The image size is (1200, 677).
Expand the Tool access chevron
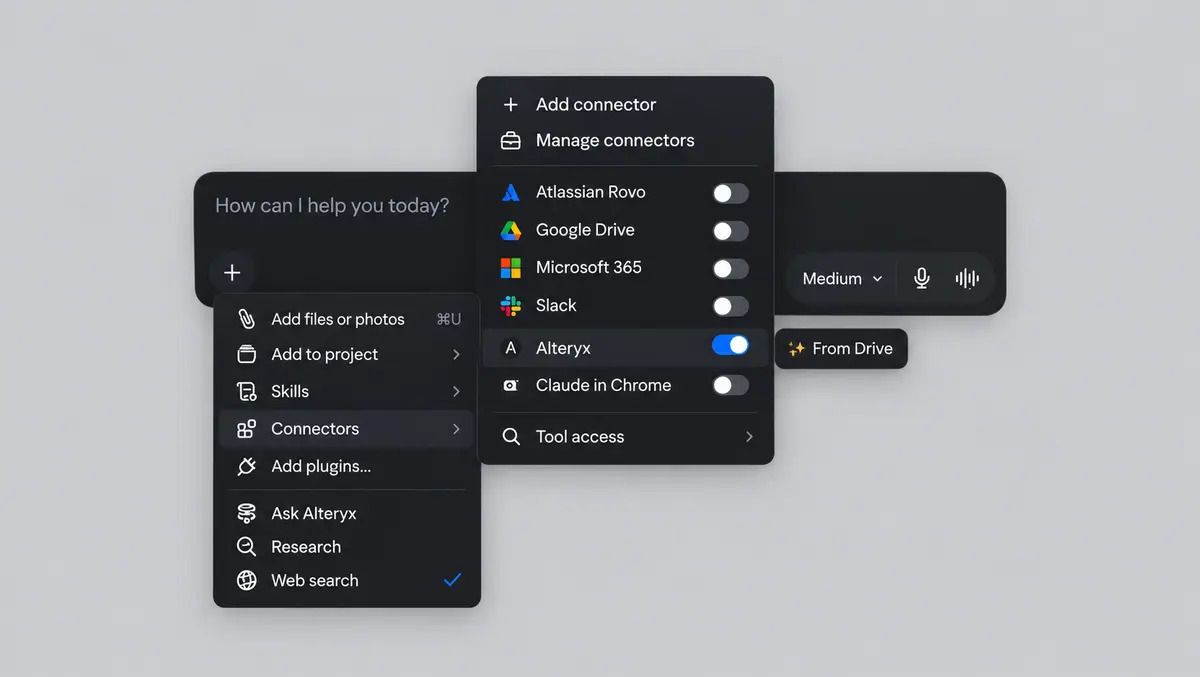coord(749,437)
